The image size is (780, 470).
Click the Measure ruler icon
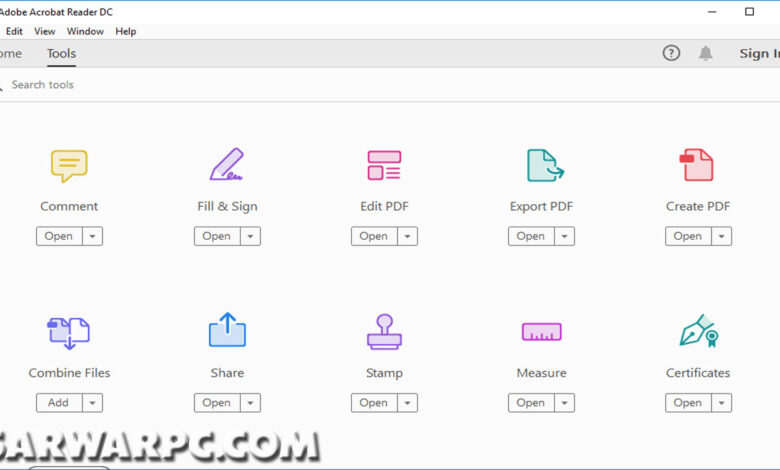[x=542, y=332]
